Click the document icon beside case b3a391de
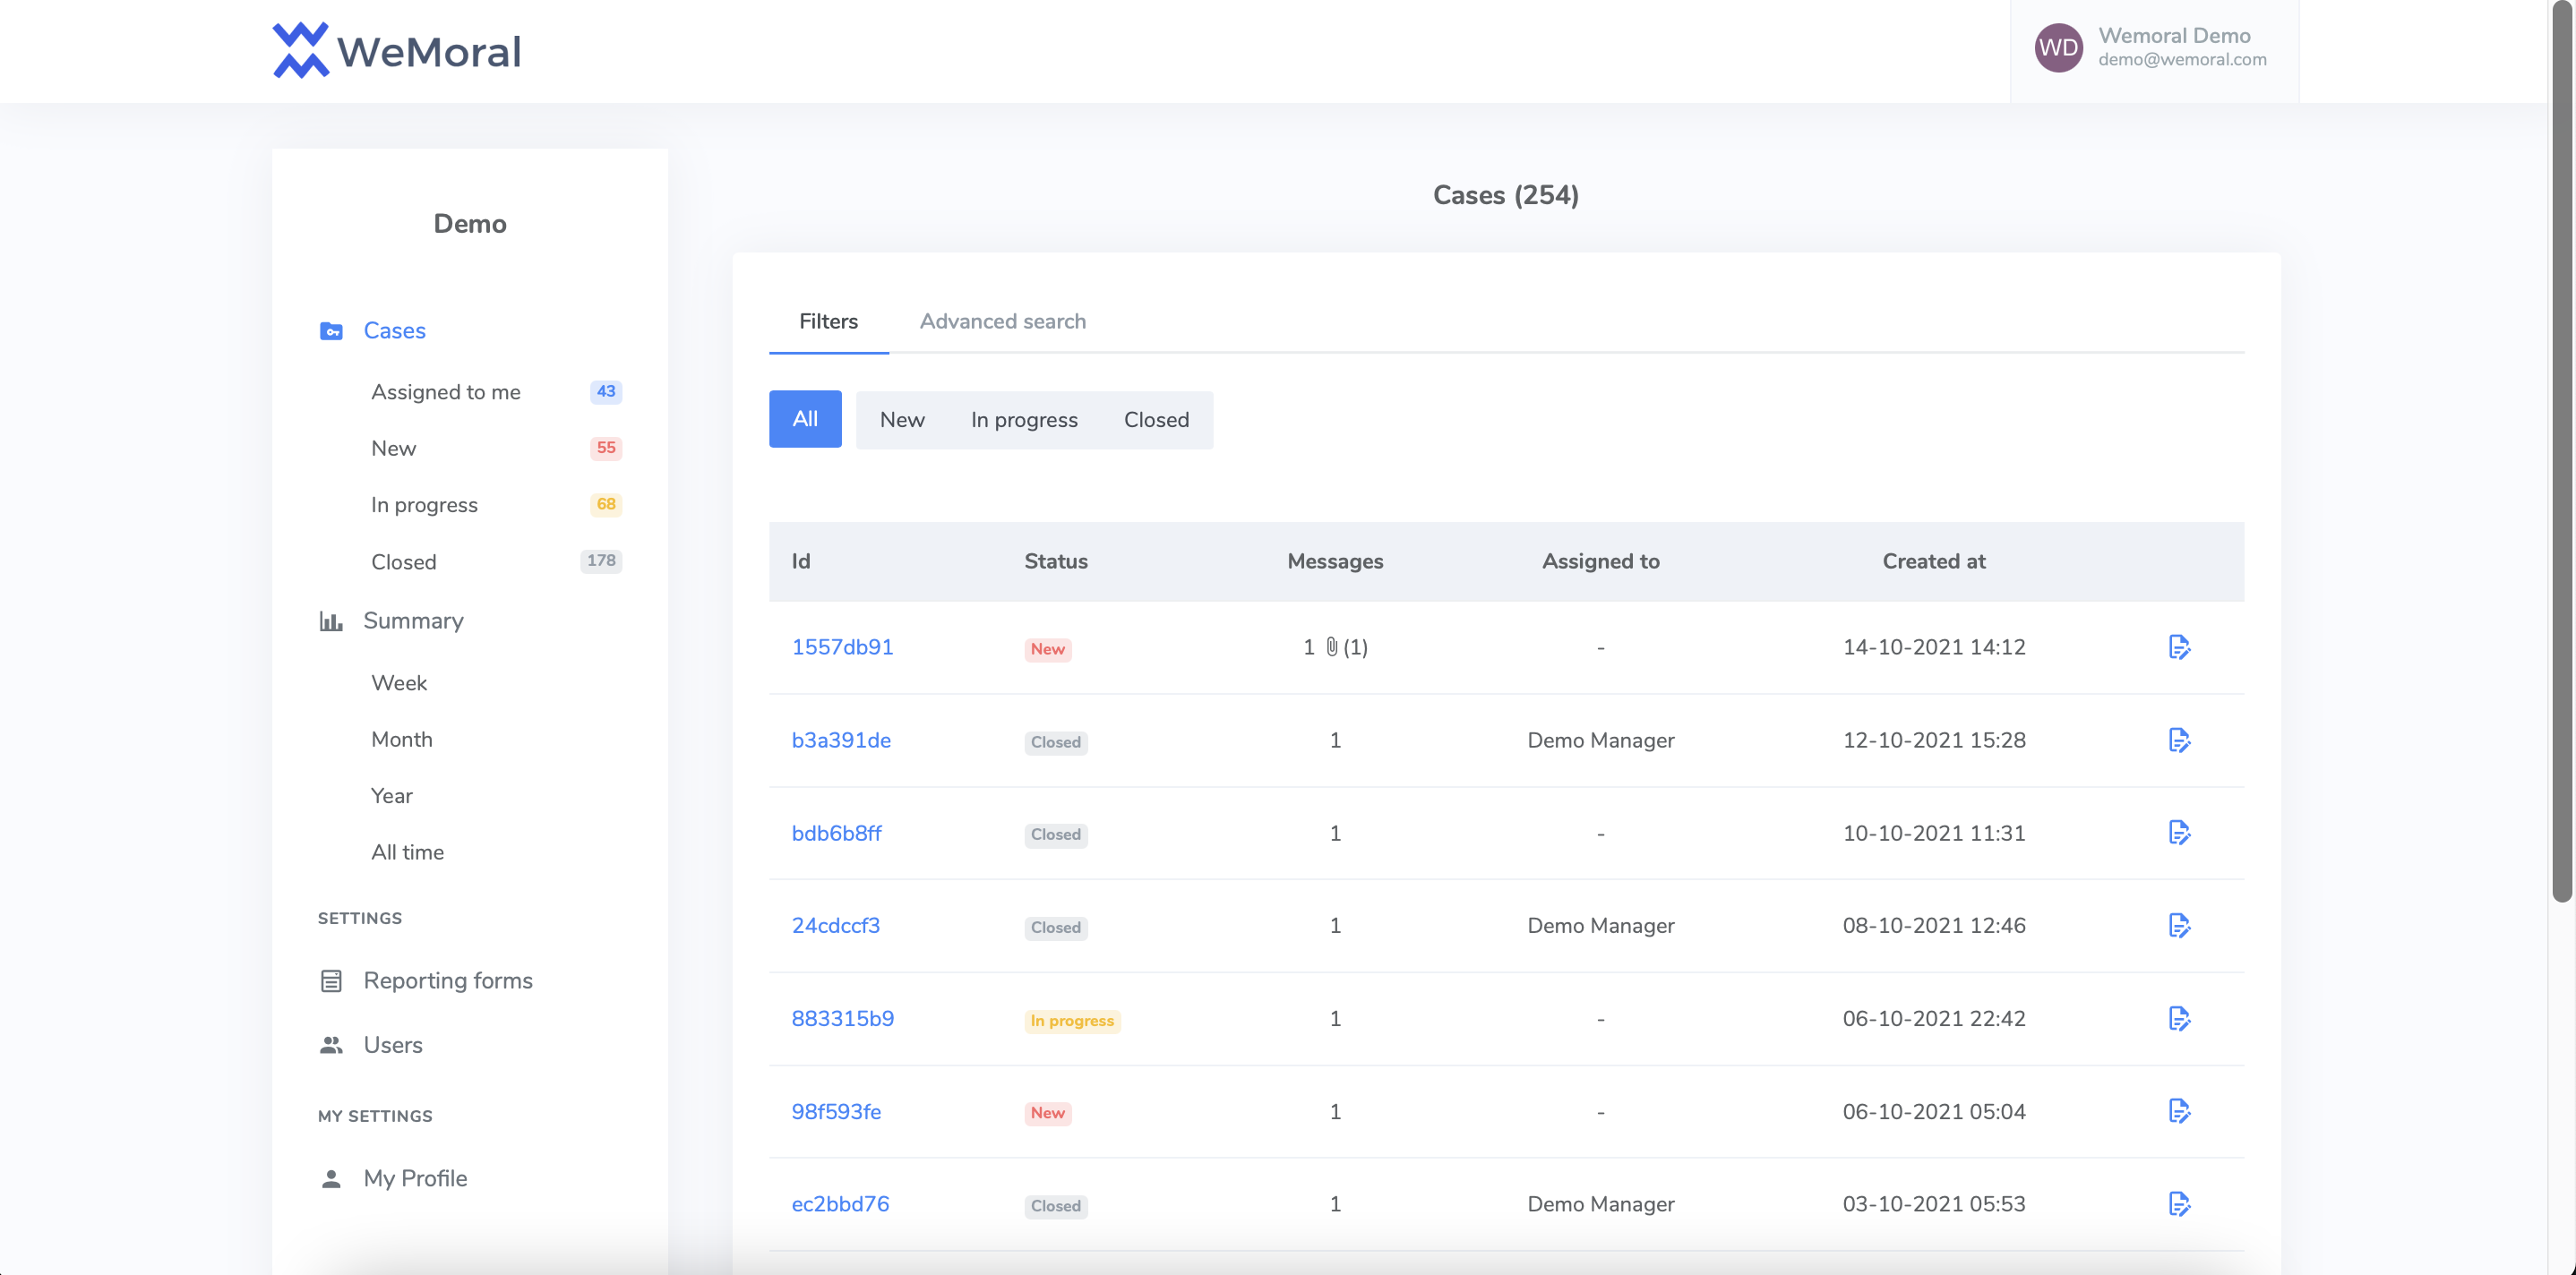This screenshot has height=1275, width=2576. (x=2180, y=740)
